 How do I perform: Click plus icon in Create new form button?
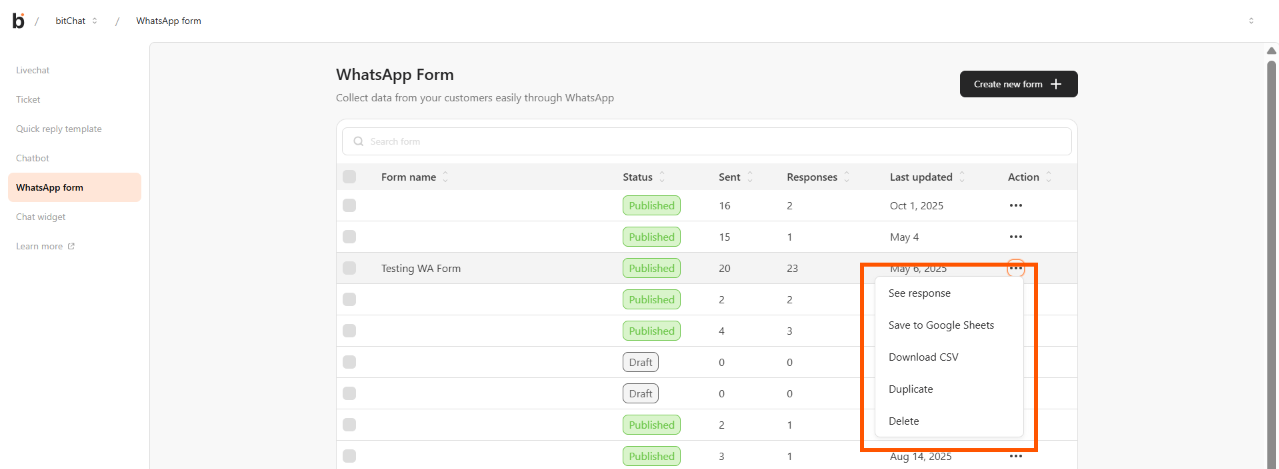point(1056,84)
